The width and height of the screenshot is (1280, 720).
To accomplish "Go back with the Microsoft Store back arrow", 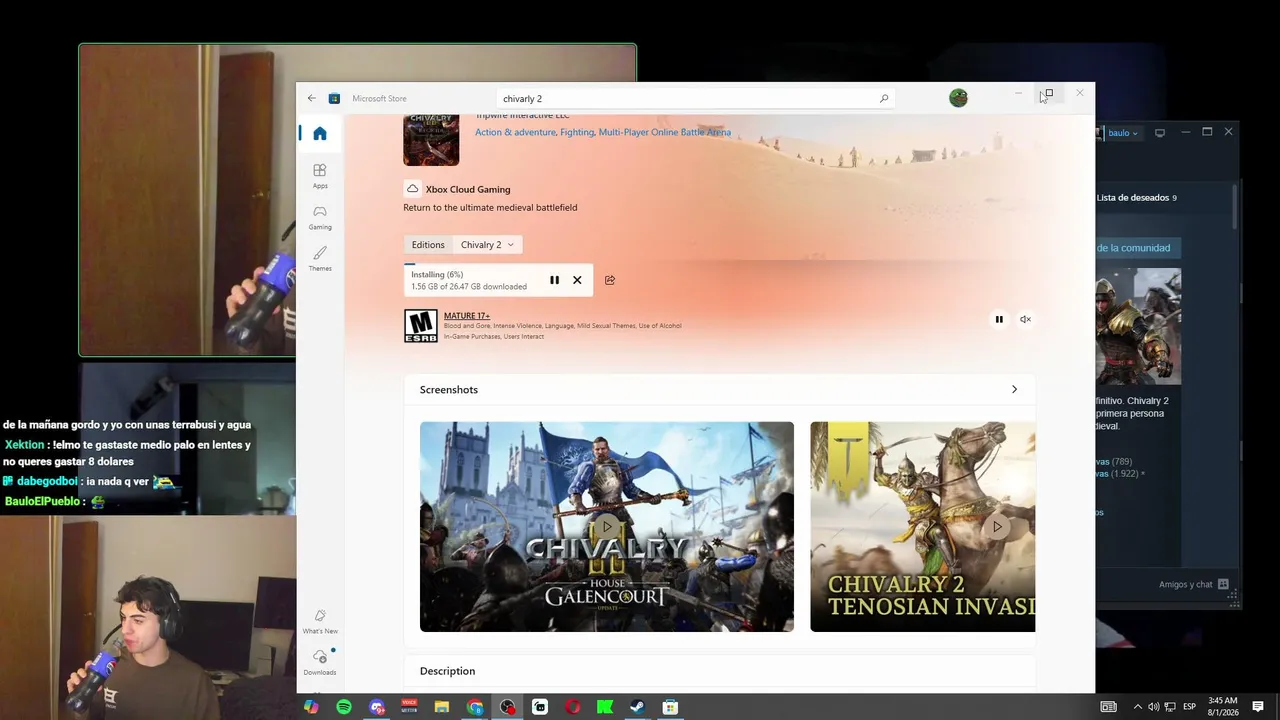I will [312, 98].
